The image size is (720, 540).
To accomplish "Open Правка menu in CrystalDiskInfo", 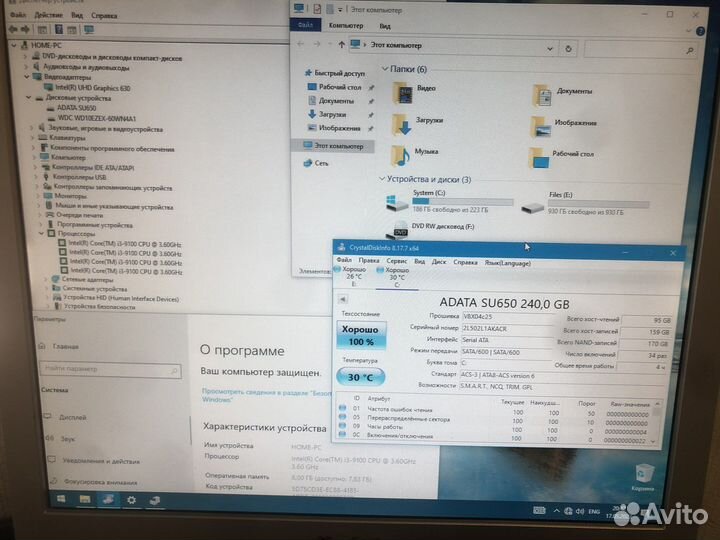I will [x=369, y=260].
